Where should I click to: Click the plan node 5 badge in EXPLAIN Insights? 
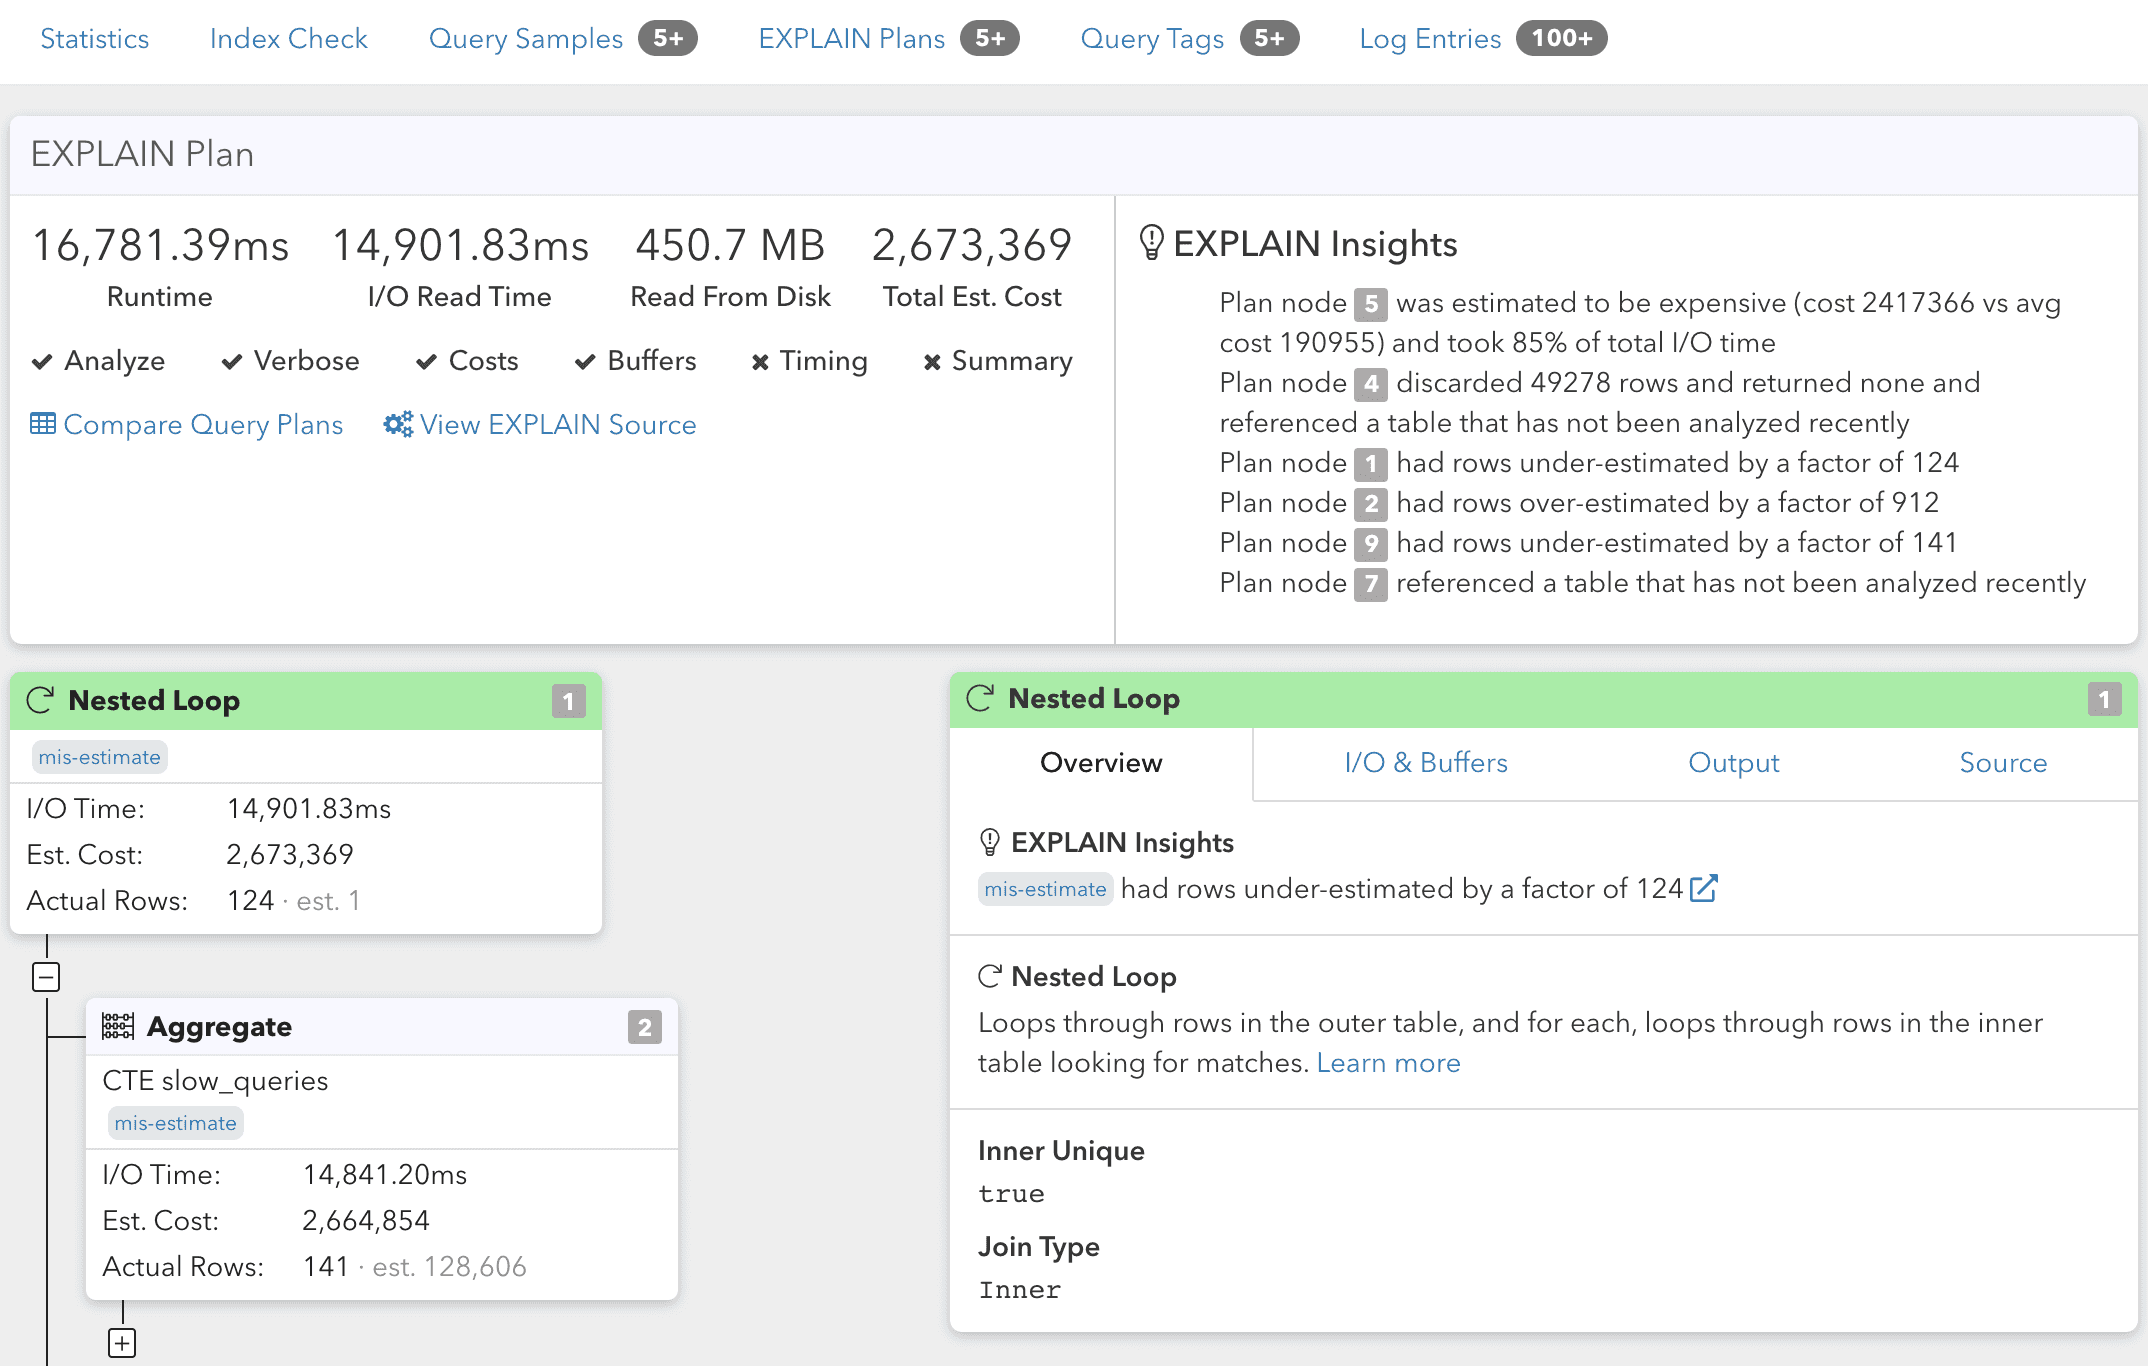(x=1373, y=304)
